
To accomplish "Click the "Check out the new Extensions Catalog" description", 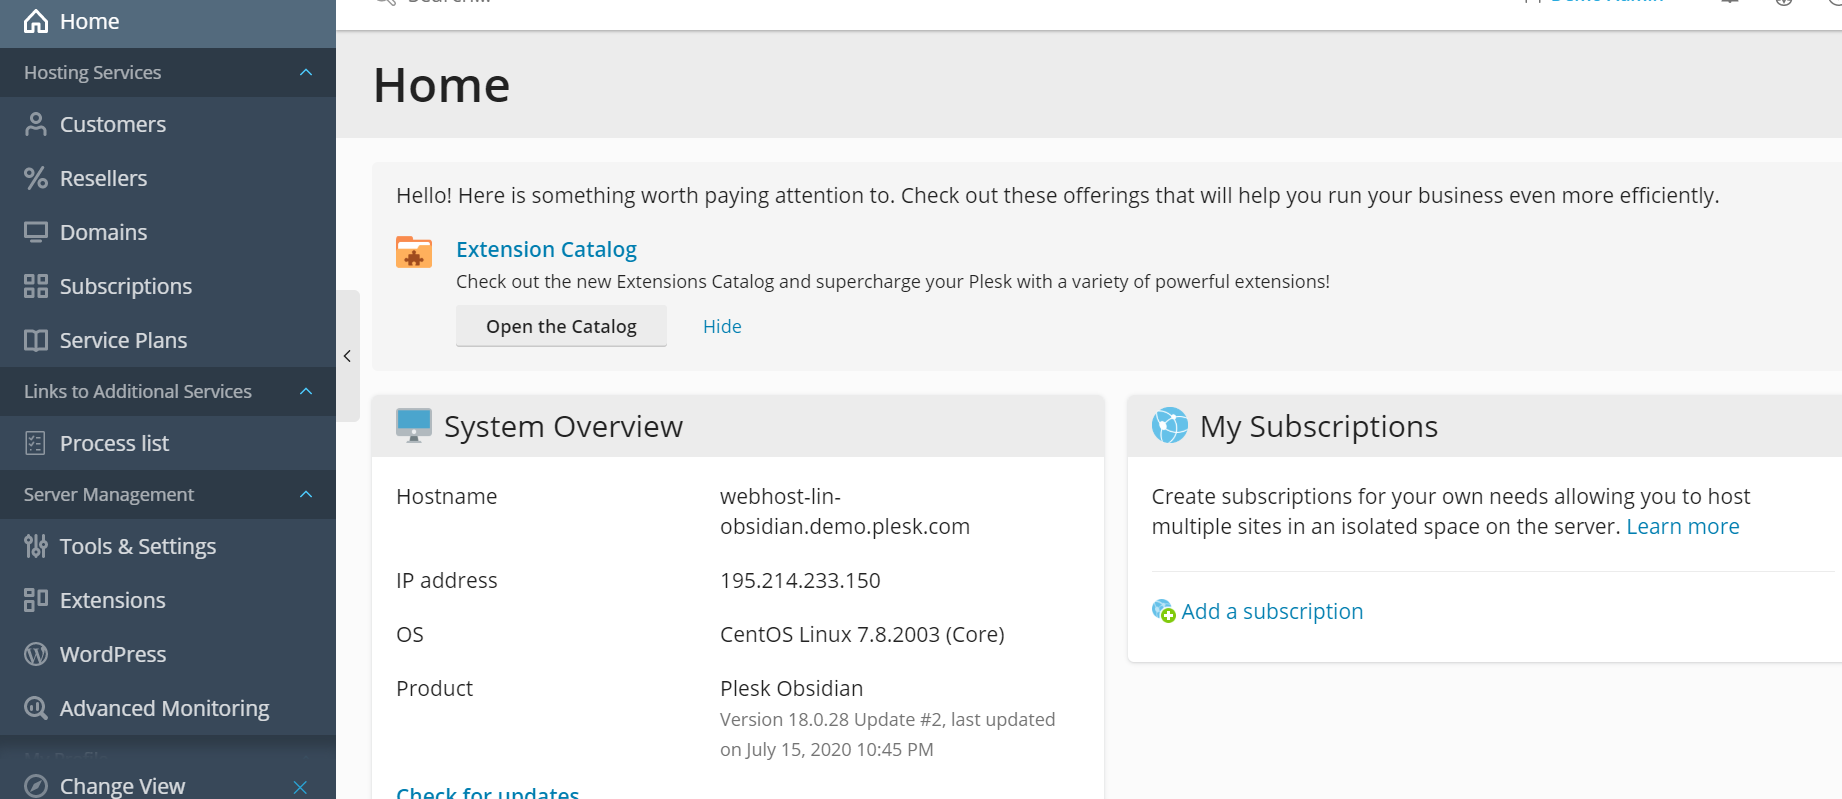I will [x=893, y=281].
